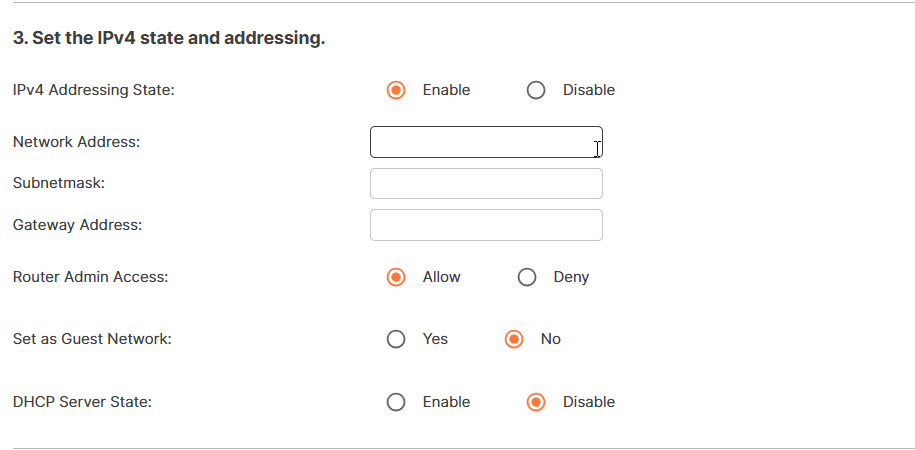Click the 'Gateway Address:' label text
This screenshot has width=915, height=450.
coord(77,225)
